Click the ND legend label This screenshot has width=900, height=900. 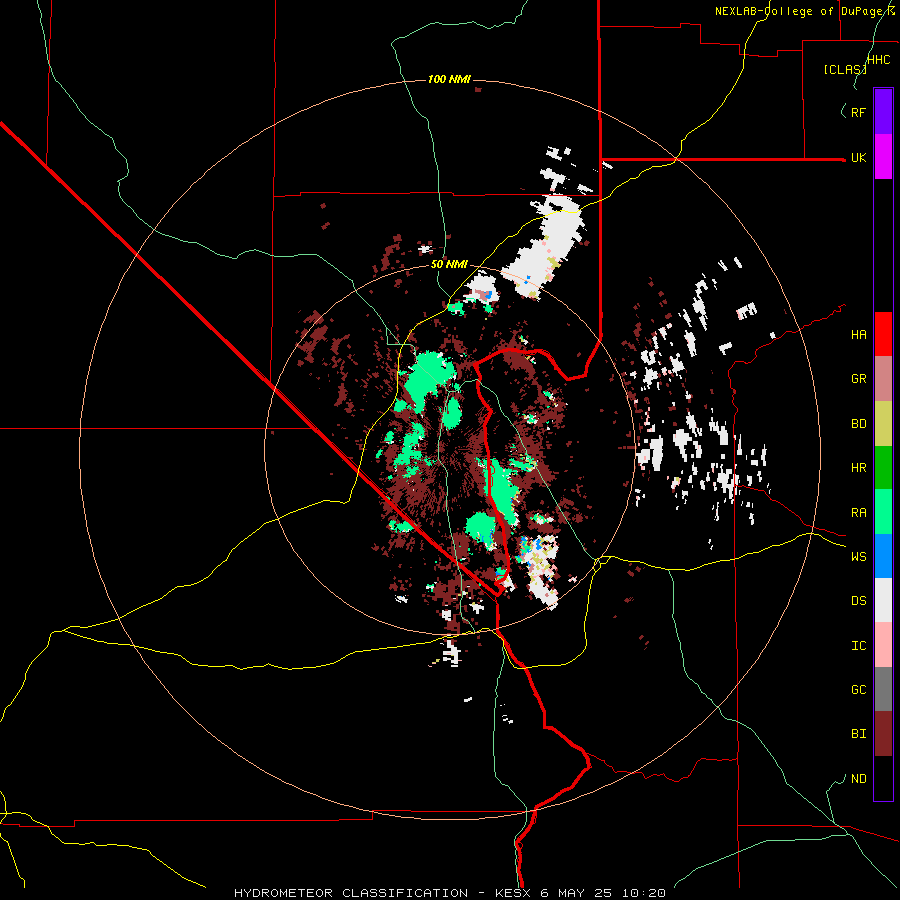(x=858, y=779)
